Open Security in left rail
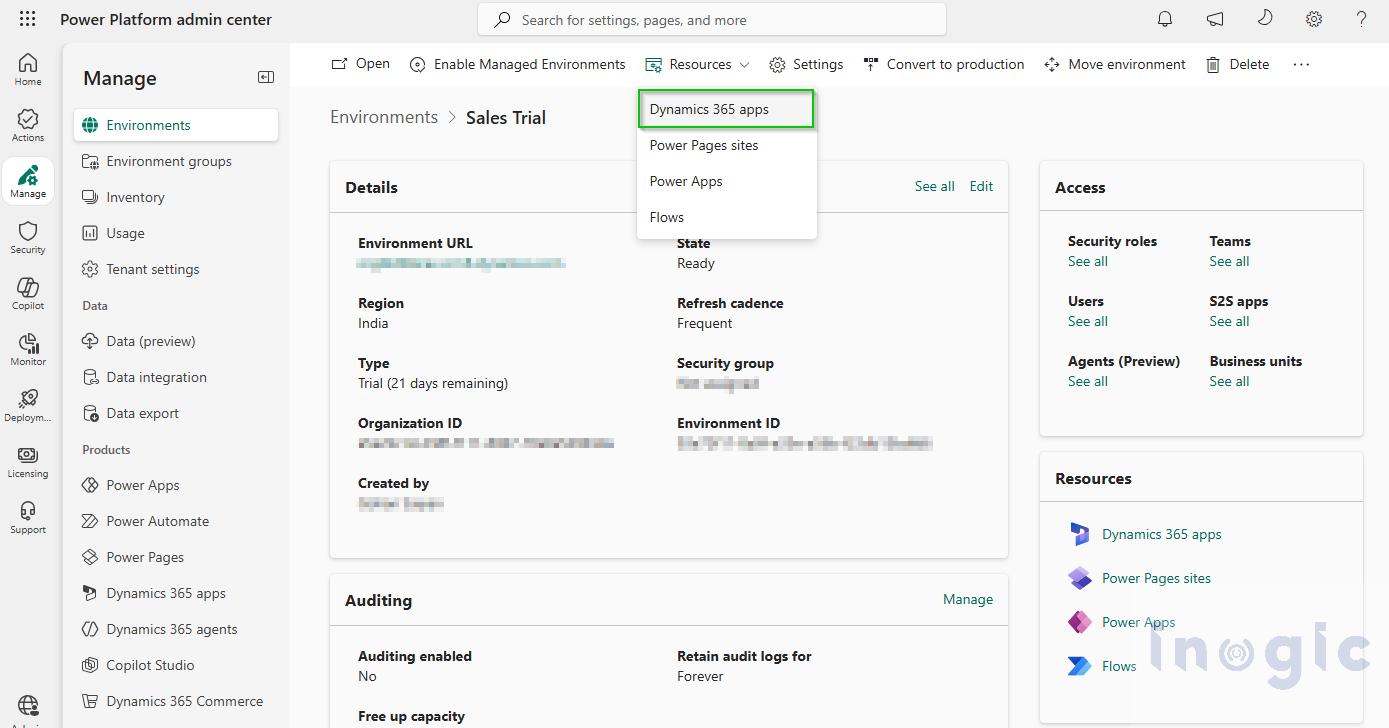This screenshot has width=1389, height=728. [x=28, y=237]
